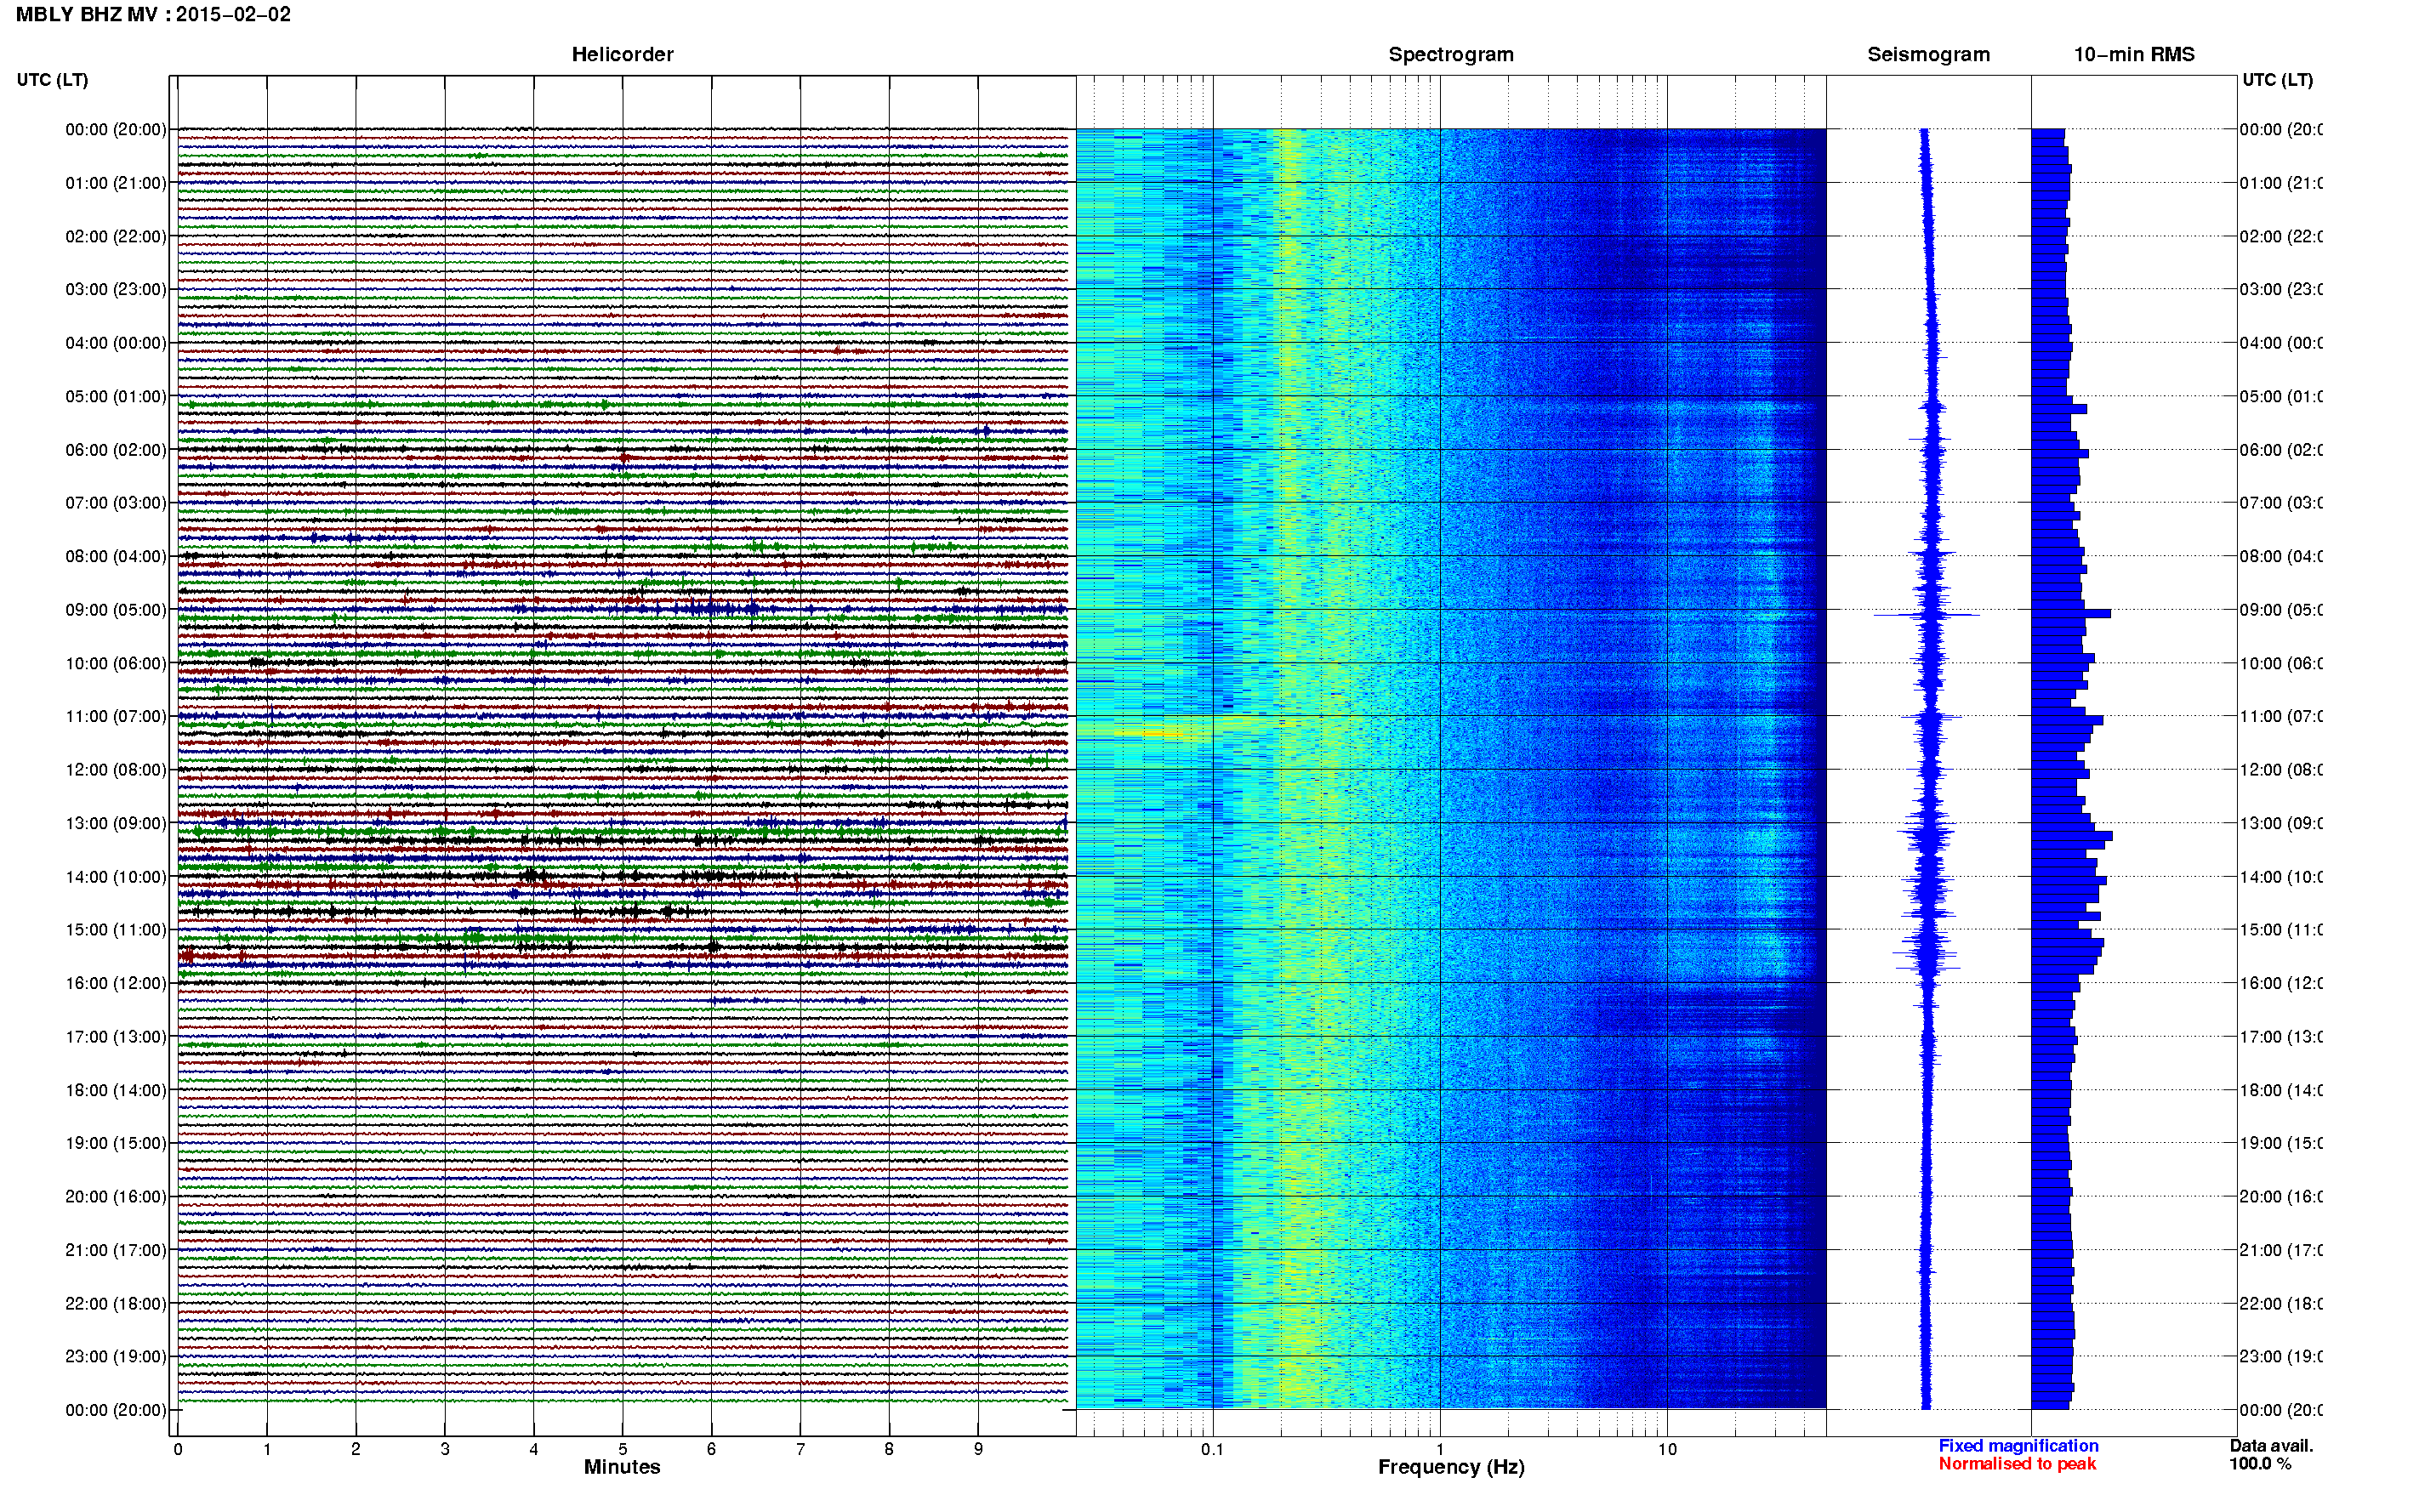Click the '100.0 %' availability value

[2260, 1464]
